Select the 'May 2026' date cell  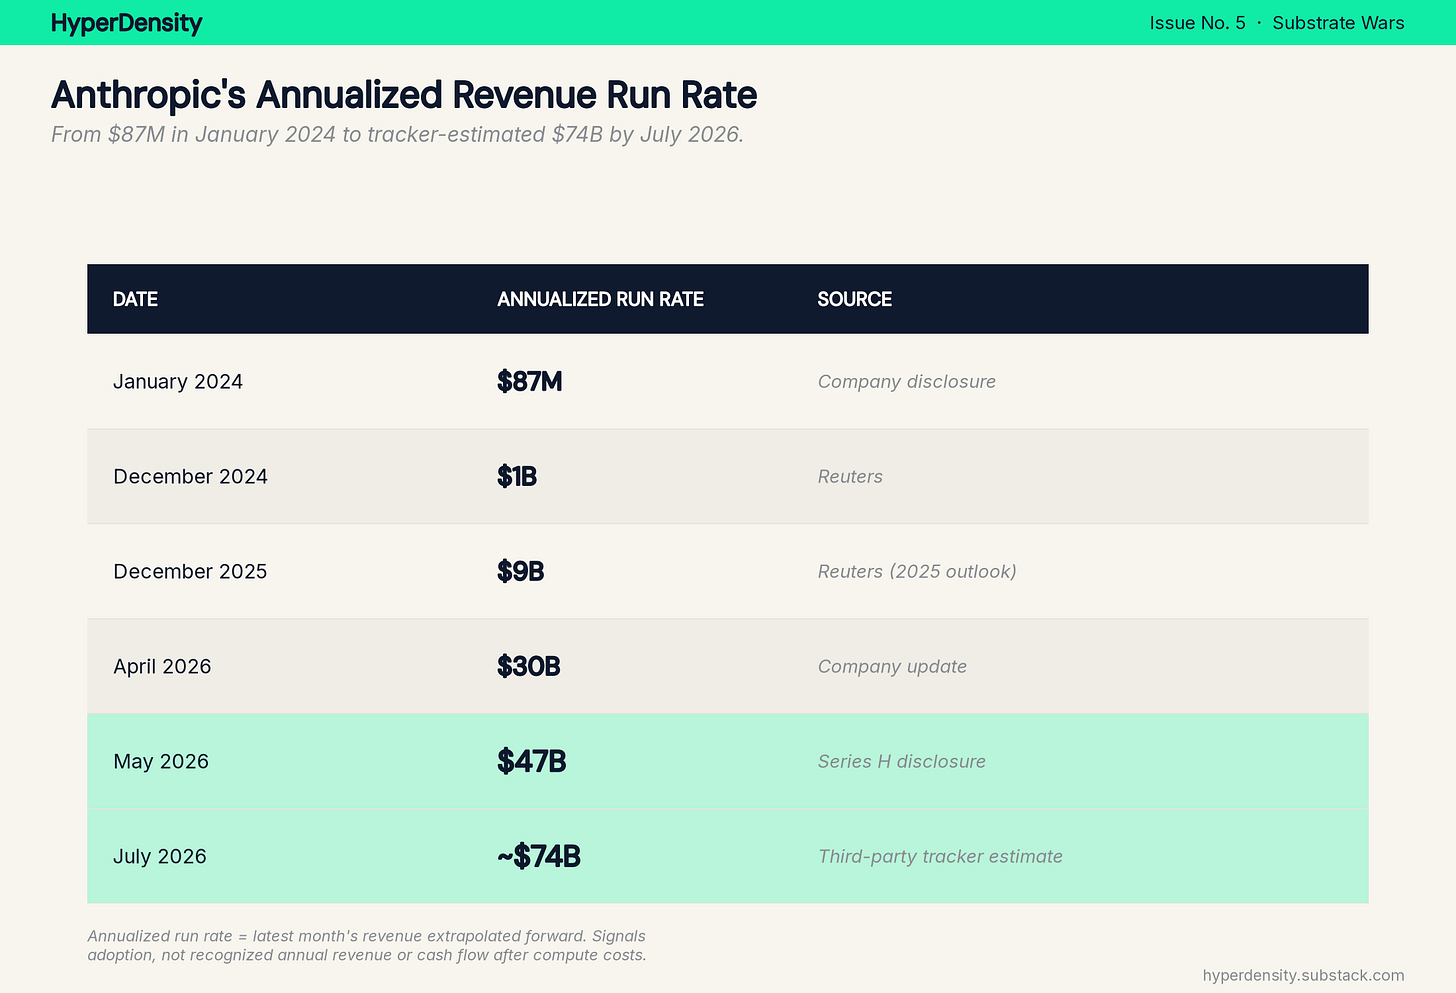point(161,761)
